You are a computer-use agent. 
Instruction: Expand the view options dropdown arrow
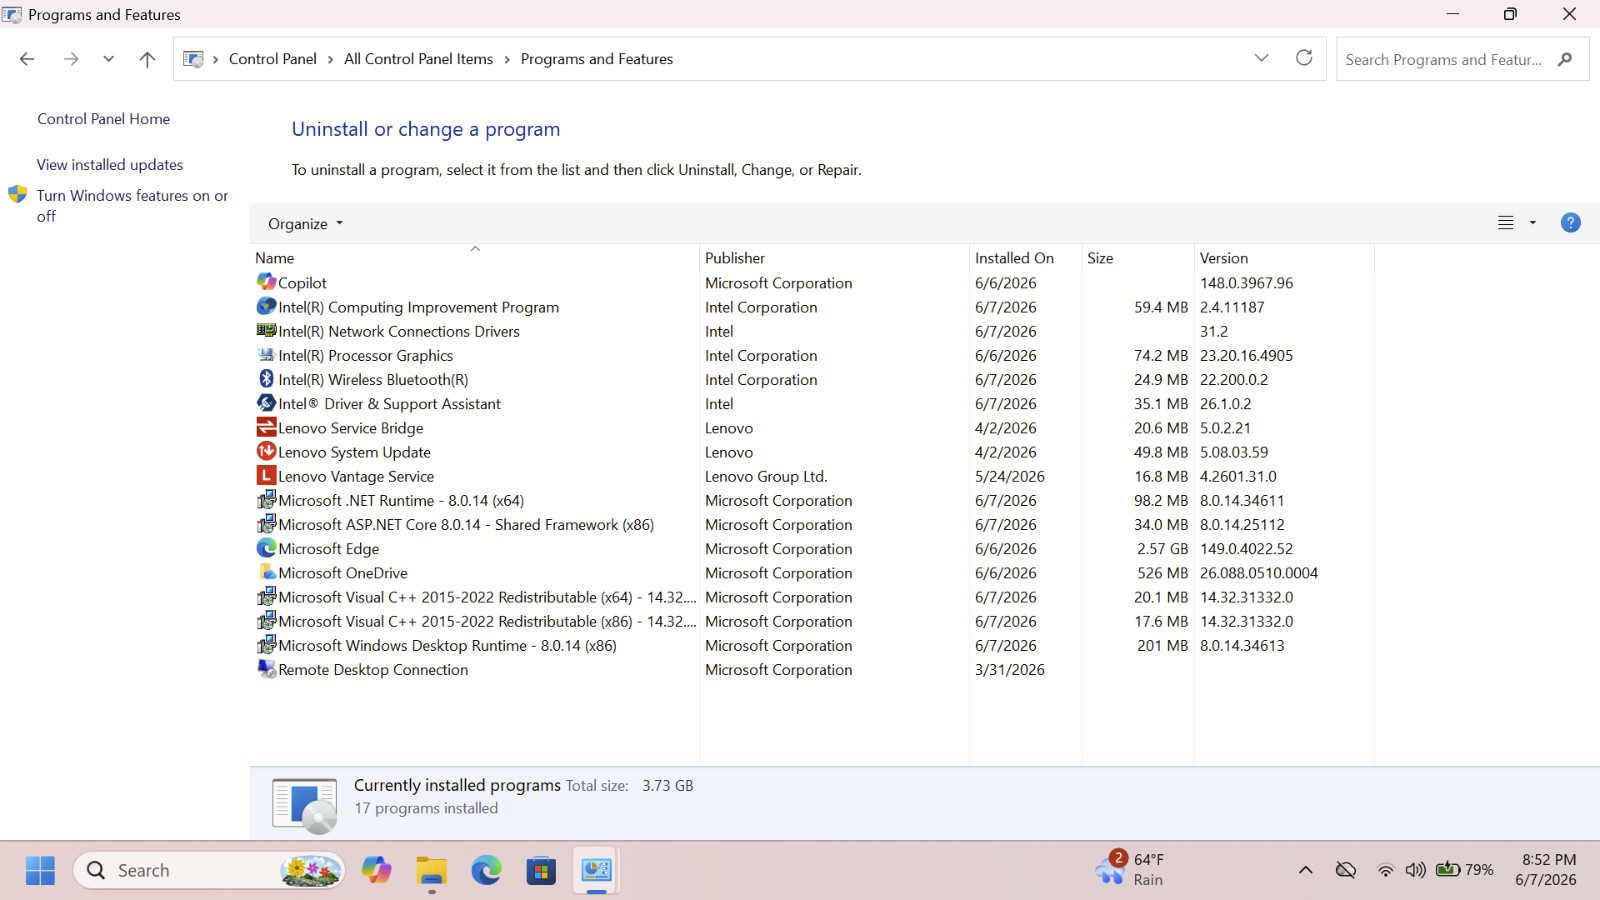pyautogui.click(x=1533, y=223)
